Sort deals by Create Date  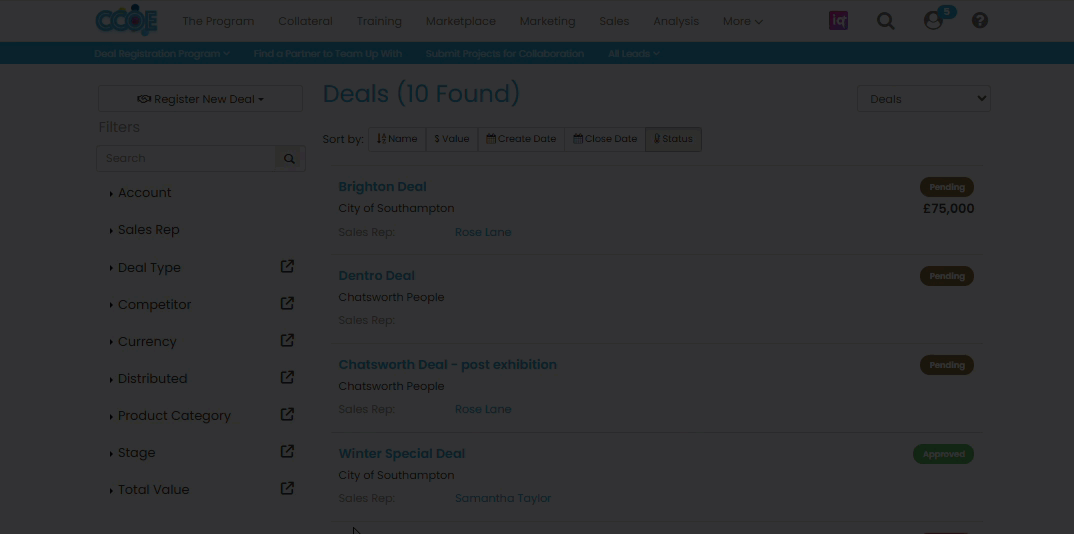pos(521,139)
